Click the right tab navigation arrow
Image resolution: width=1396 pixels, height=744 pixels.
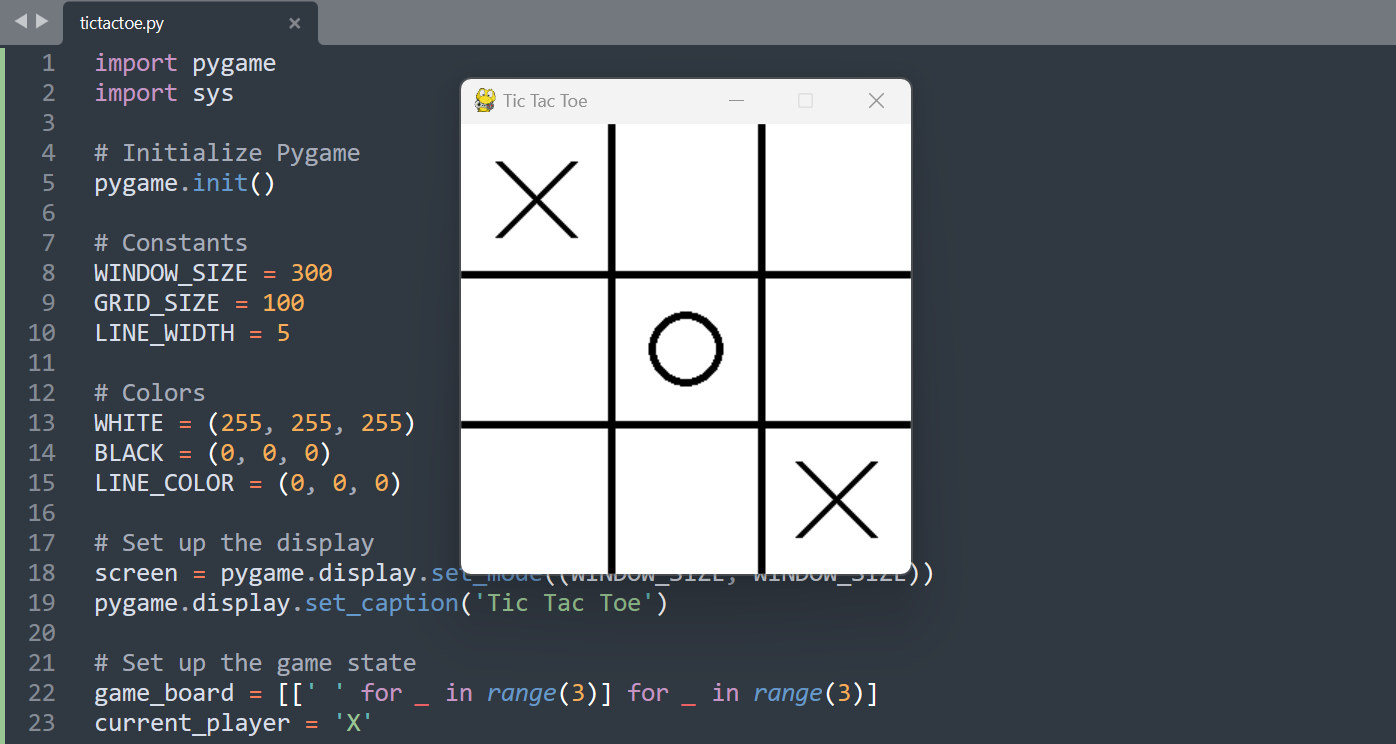[42, 21]
